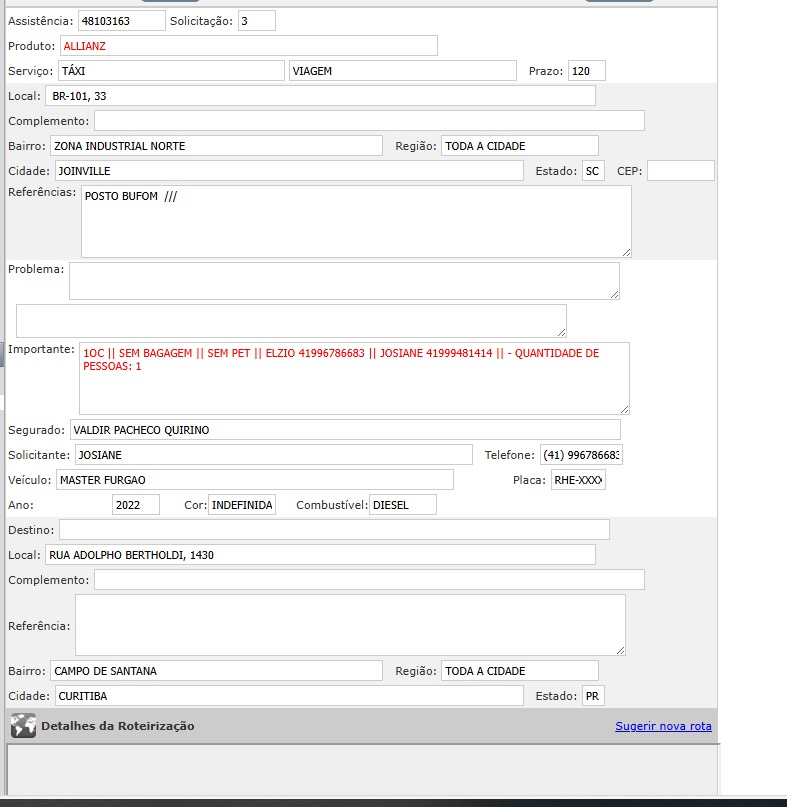Click the Cidade field showing CURITIBA

click(289, 696)
